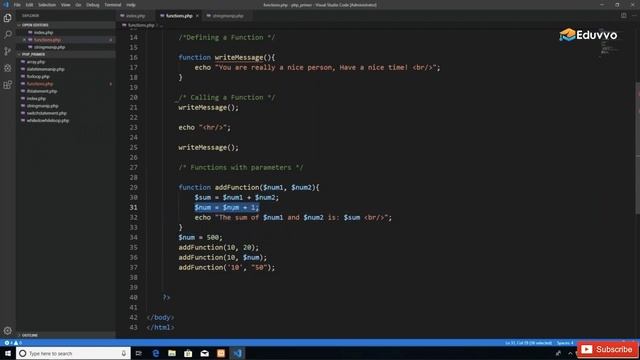Open the Debug view in activity bar
This screenshot has width=640, height=360.
tap(7, 68)
